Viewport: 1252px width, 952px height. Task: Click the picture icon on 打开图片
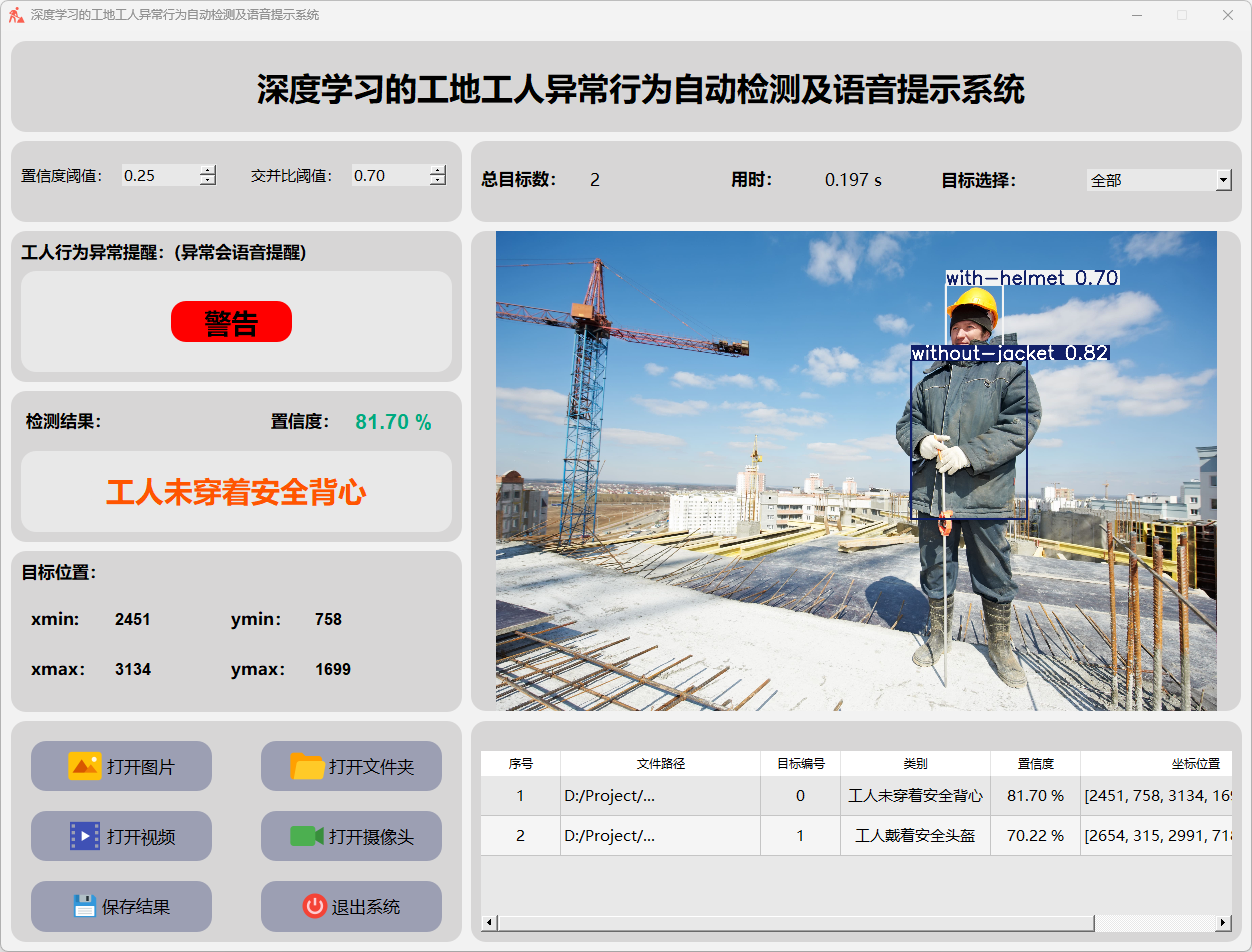click(x=84, y=766)
